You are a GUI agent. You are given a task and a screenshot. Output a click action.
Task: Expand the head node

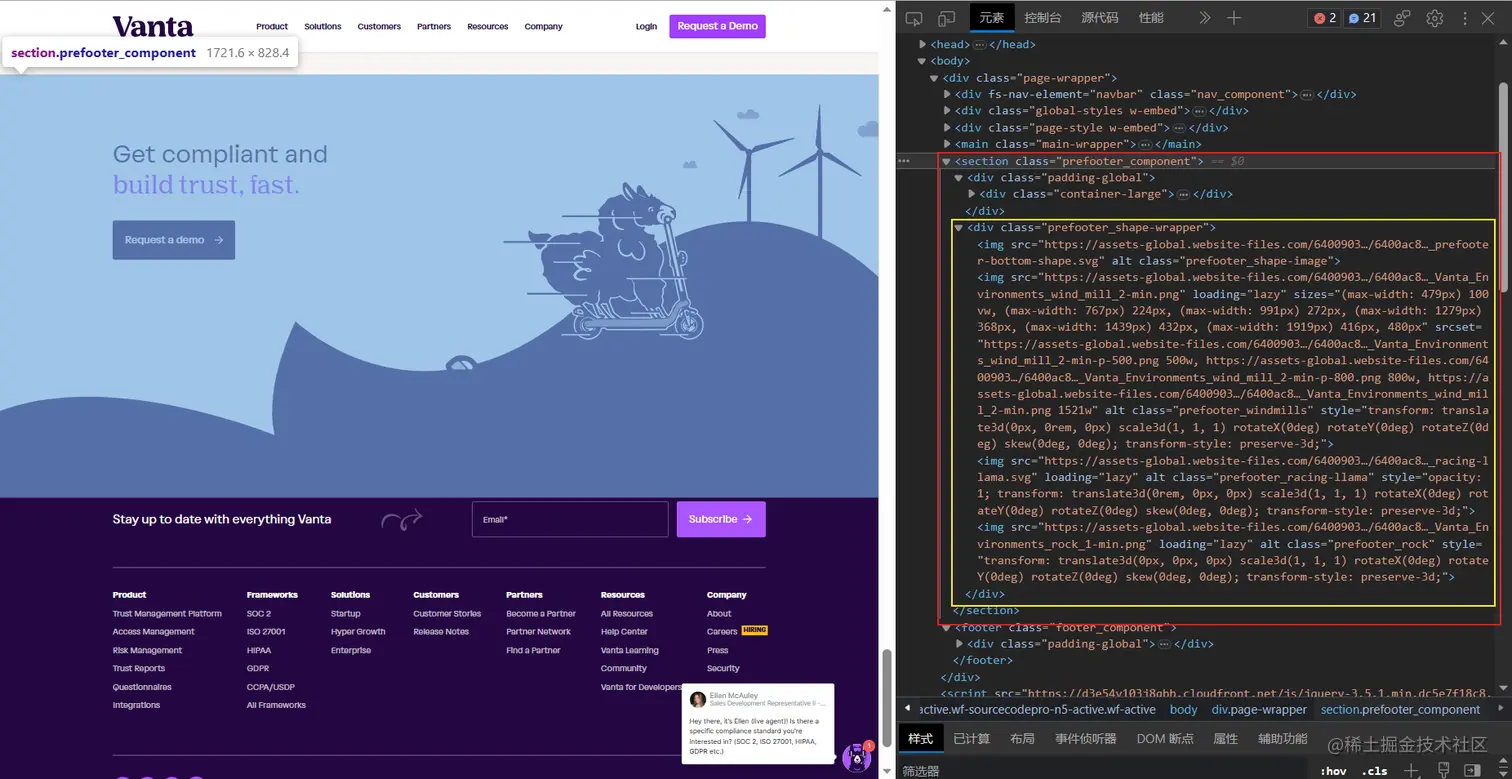point(923,45)
